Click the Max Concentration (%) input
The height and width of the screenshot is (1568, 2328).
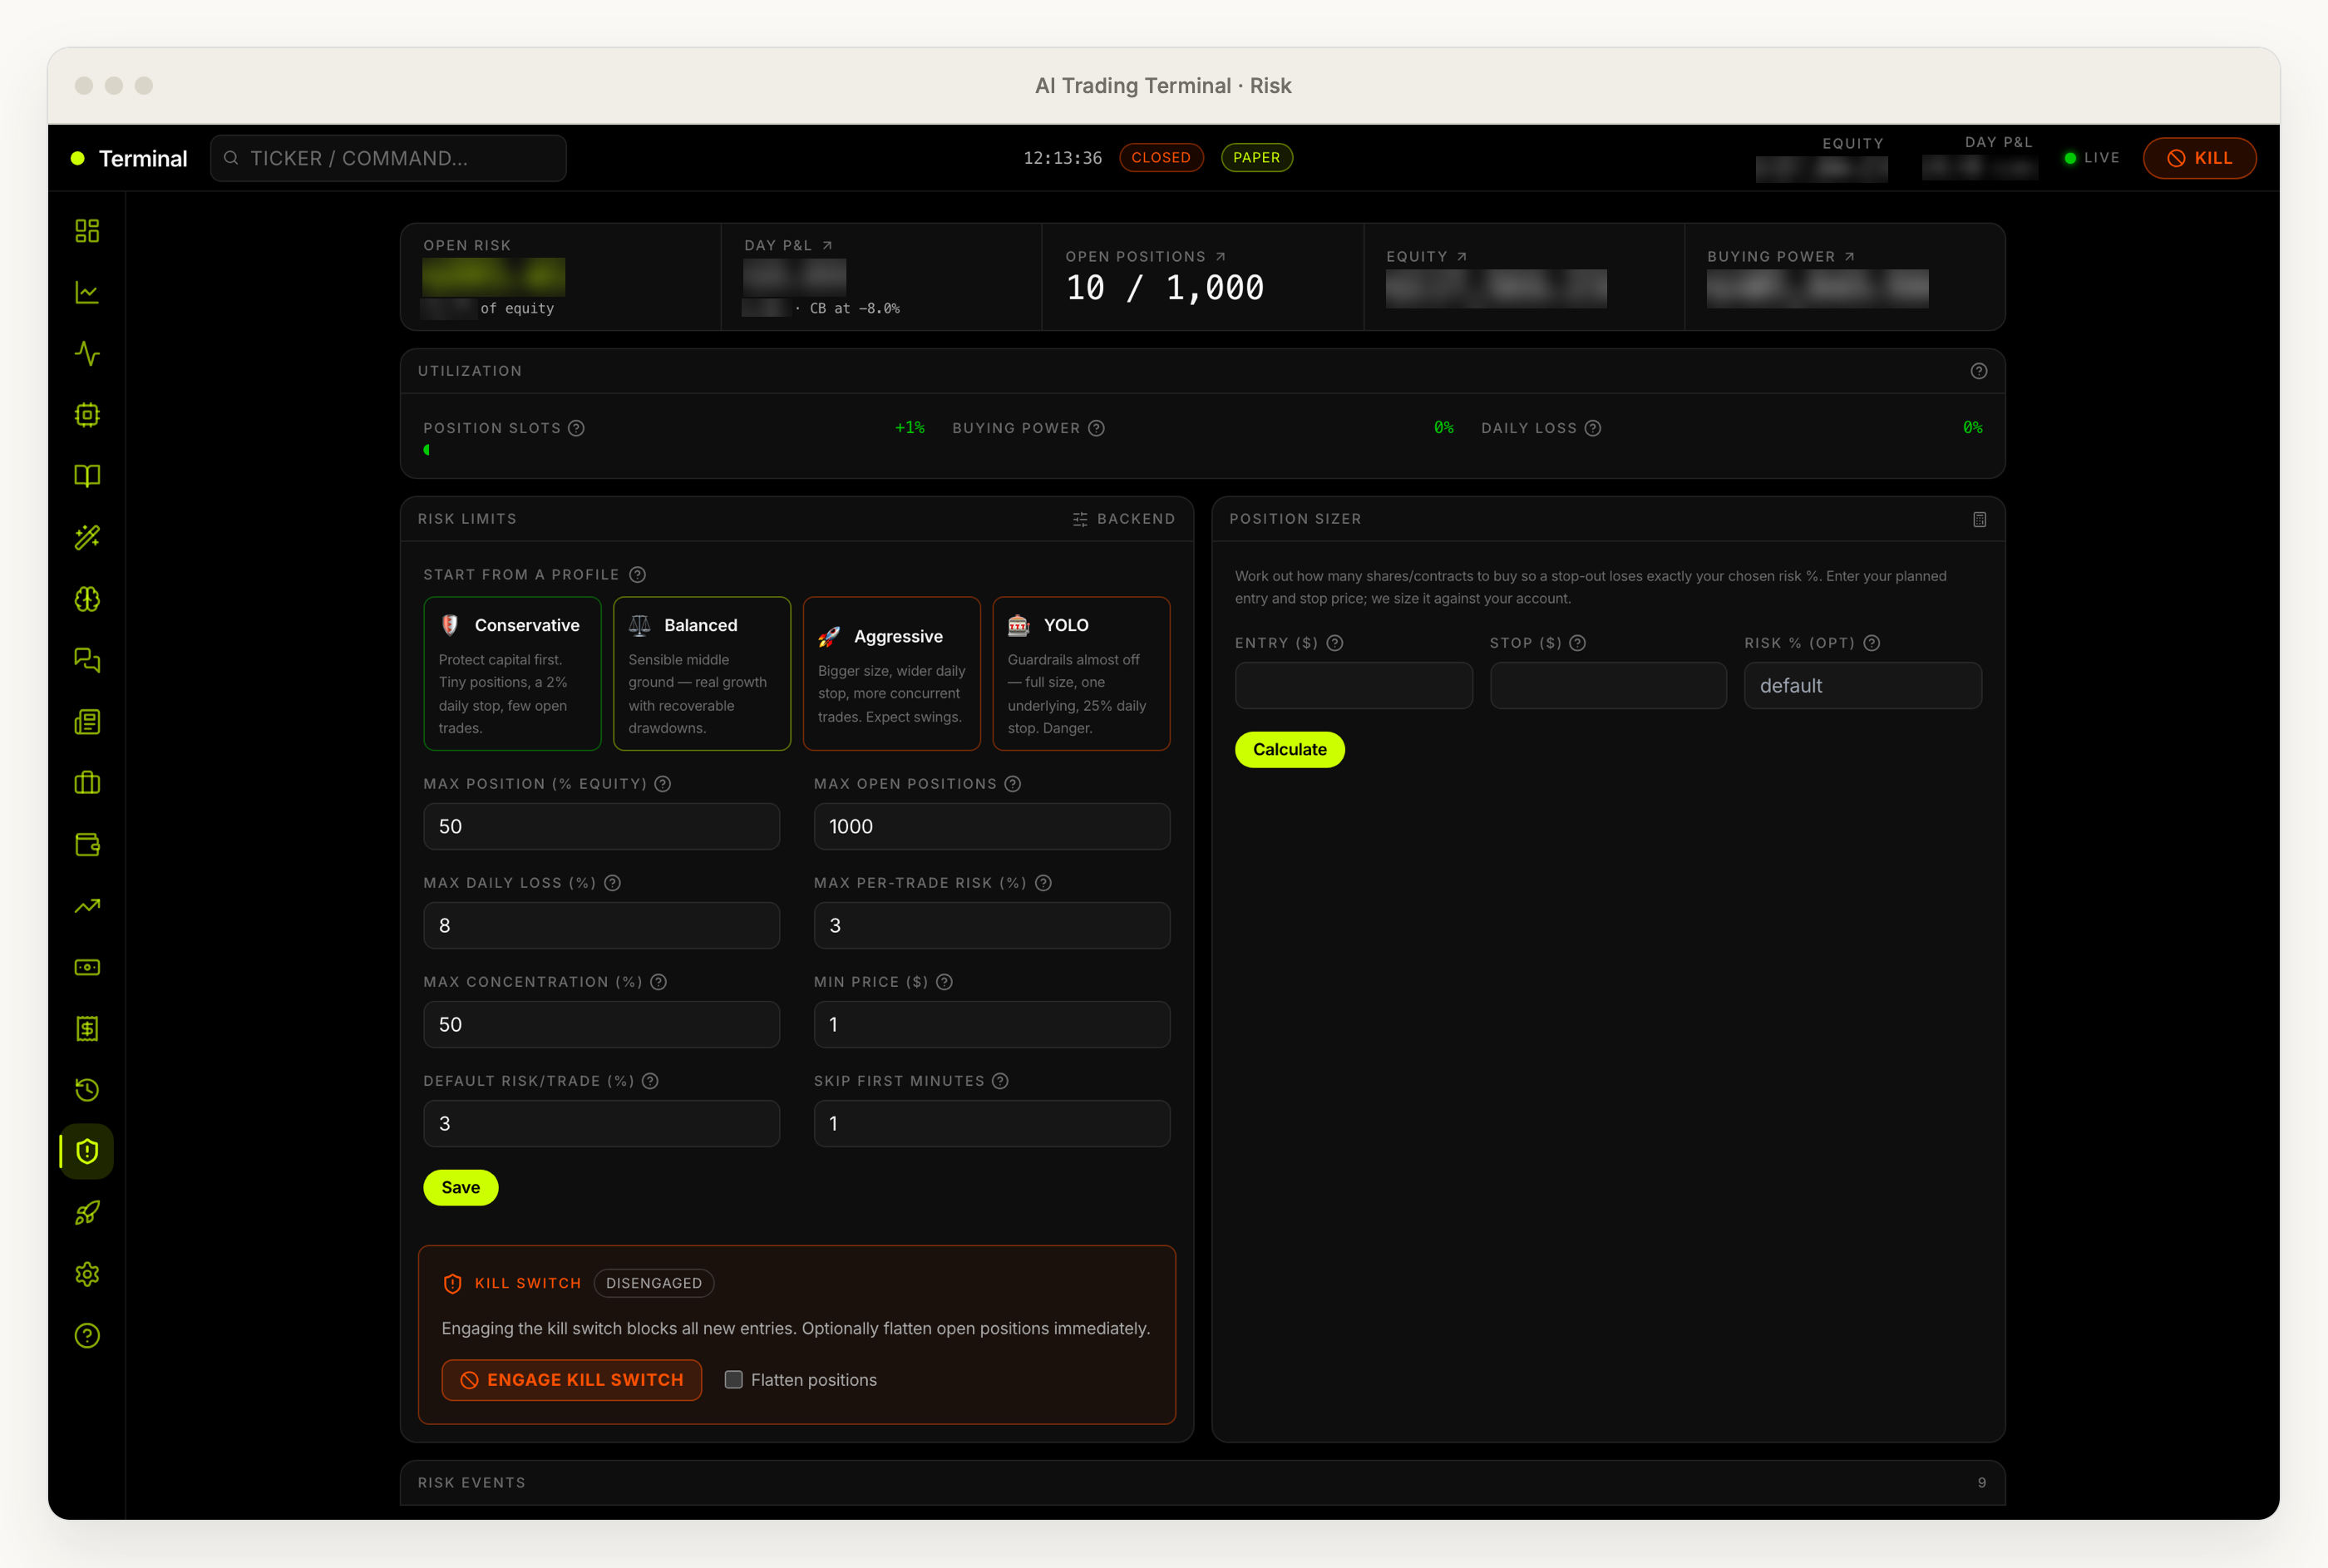pos(601,1025)
